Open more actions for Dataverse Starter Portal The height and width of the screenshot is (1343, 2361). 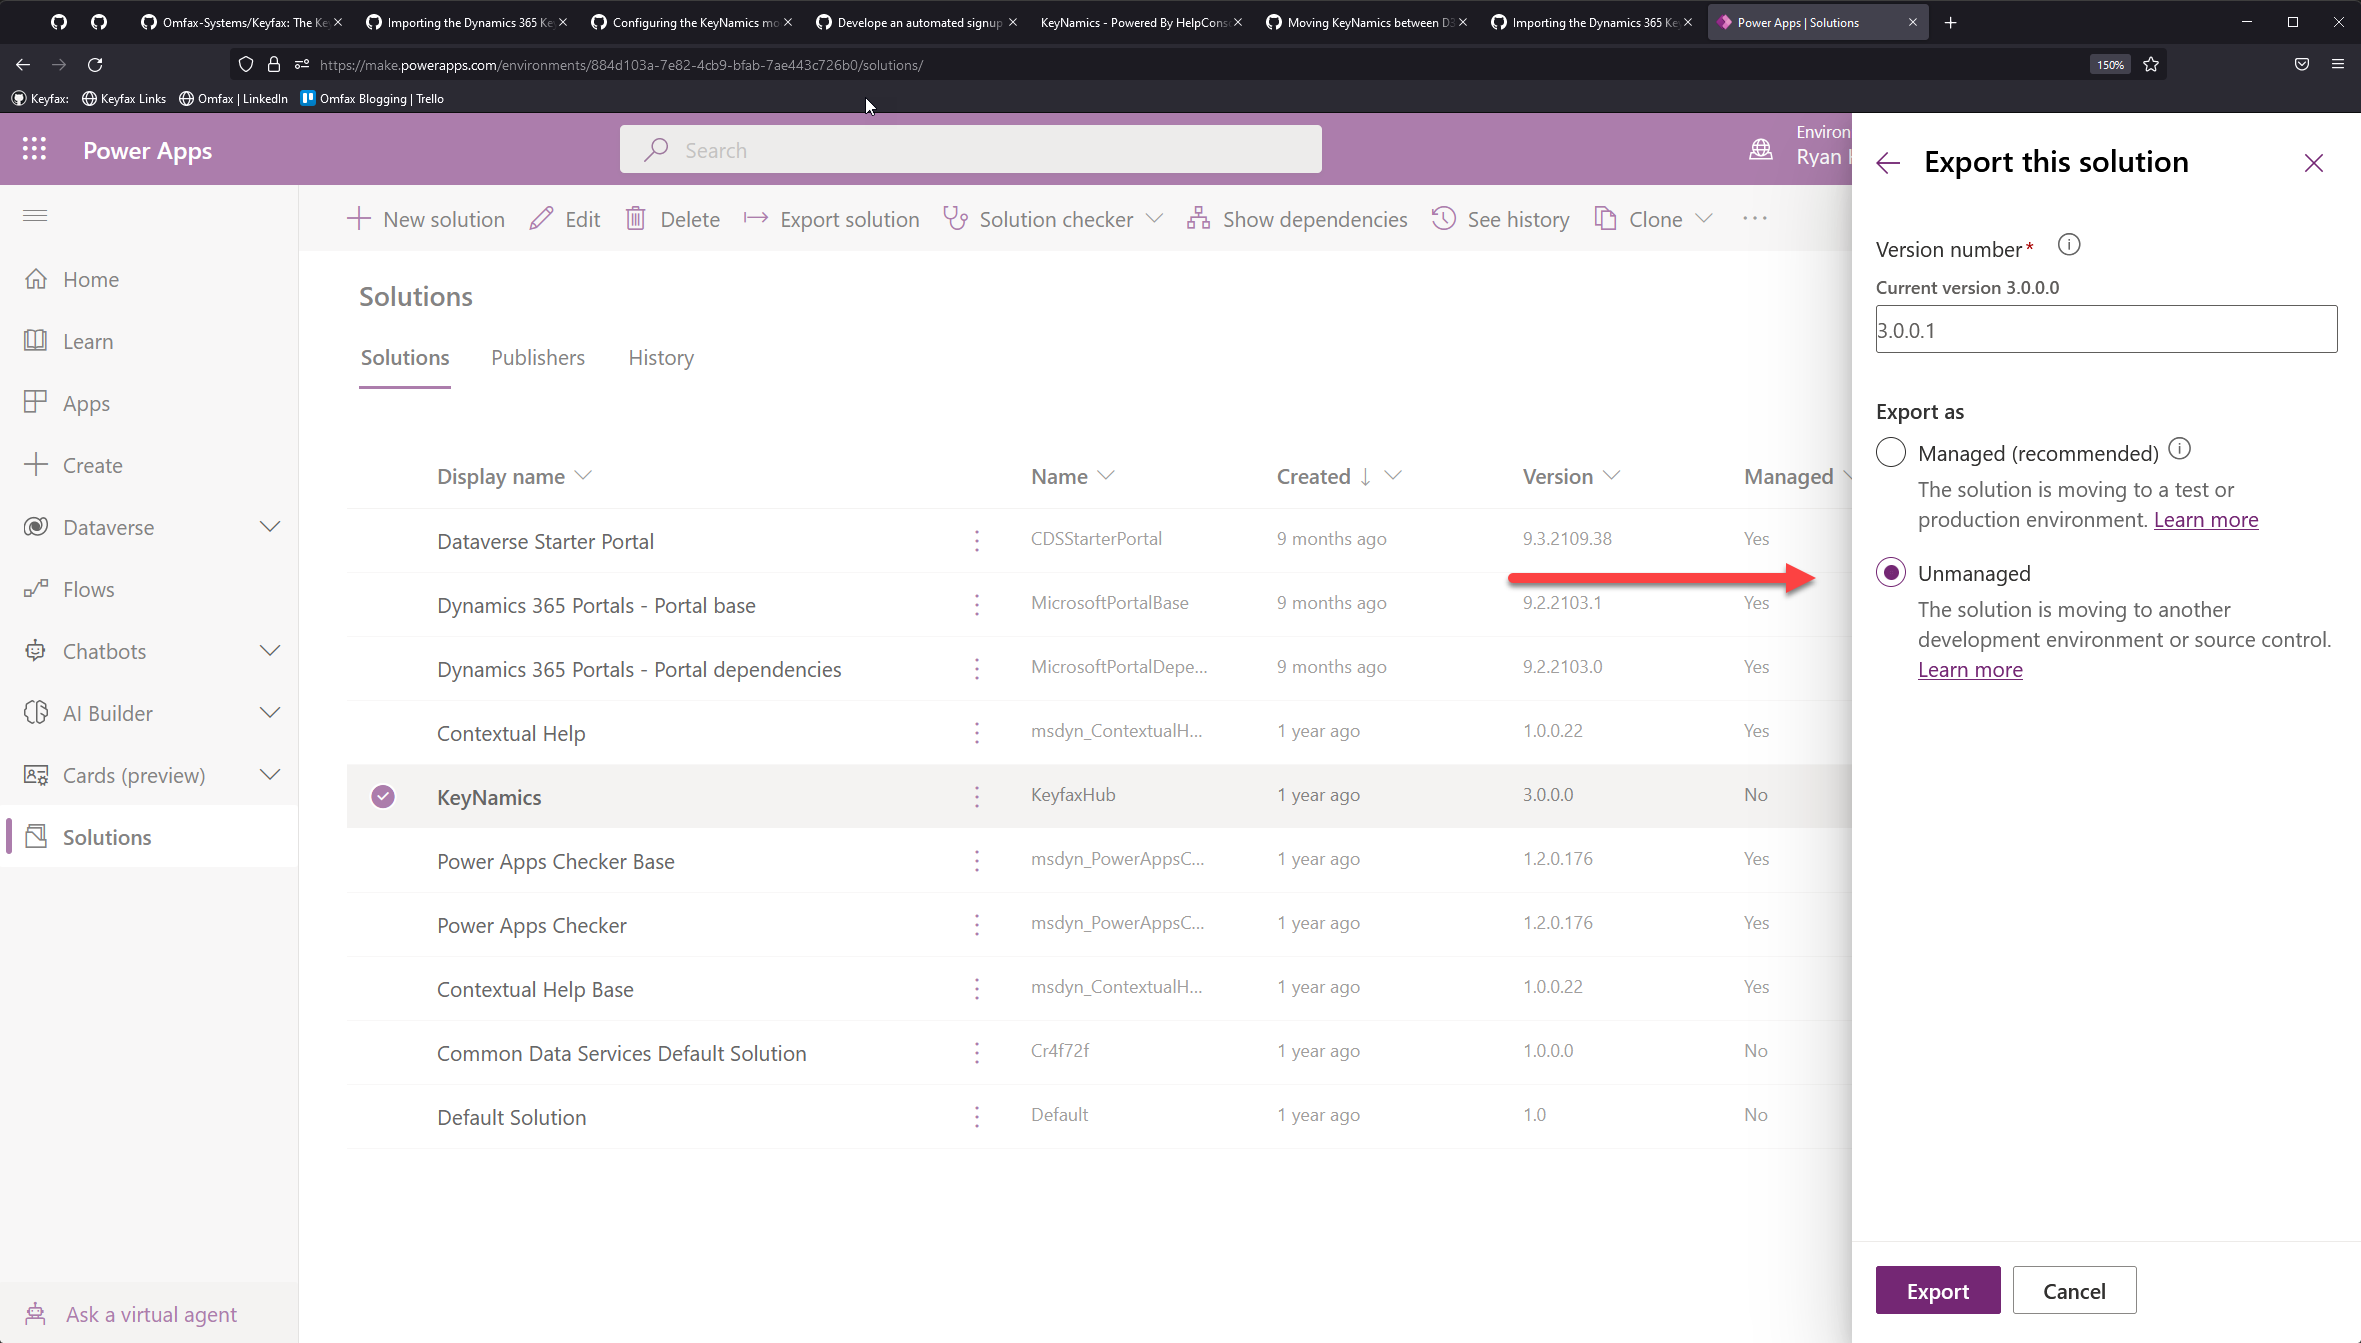point(977,541)
